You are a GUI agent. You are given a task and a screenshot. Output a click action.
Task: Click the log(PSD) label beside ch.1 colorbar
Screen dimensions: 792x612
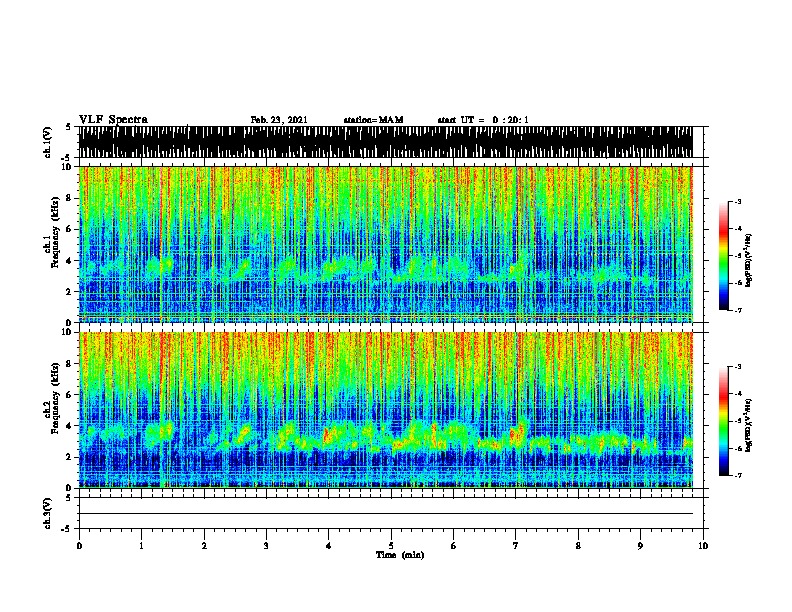tap(748, 260)
